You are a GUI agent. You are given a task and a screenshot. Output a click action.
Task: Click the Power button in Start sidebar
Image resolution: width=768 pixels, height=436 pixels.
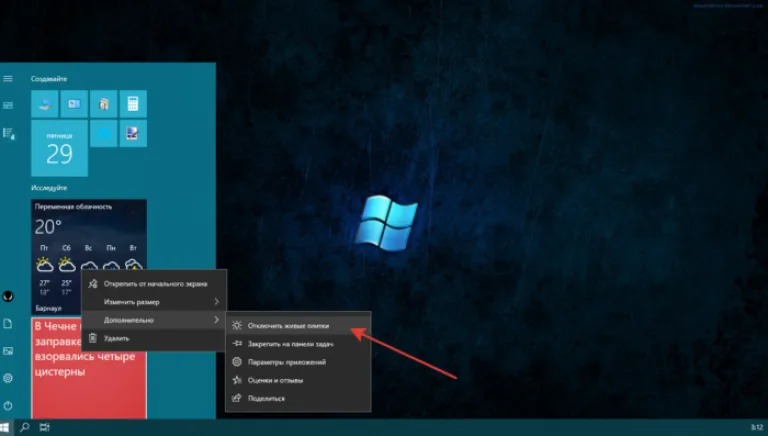[8, 406]
